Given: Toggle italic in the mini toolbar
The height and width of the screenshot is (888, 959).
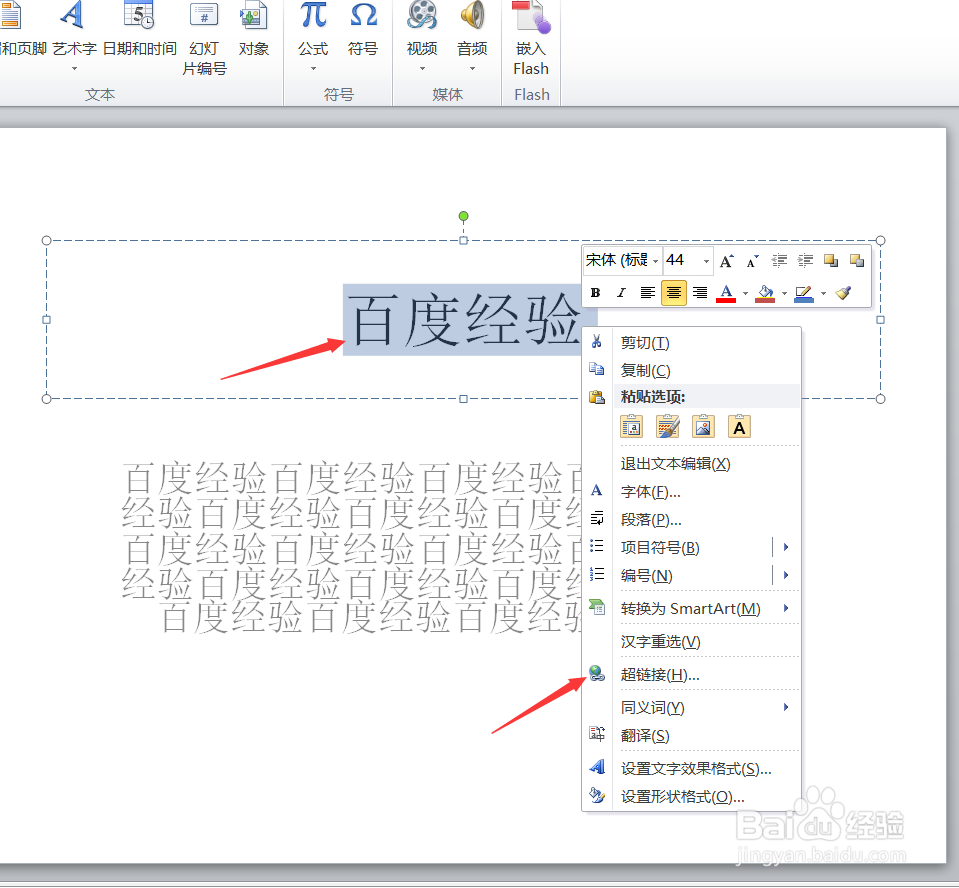Looking at the screenshot, I should tap(621, 293).
